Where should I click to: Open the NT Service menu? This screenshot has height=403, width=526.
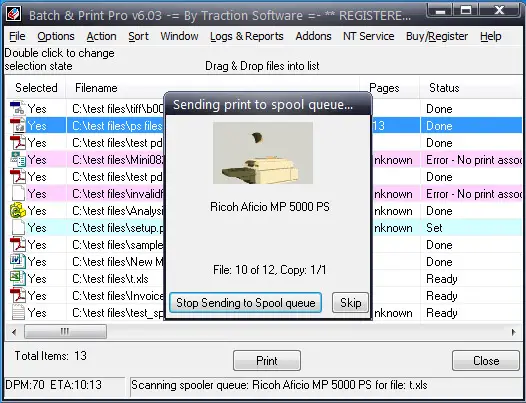click(x=368, y=36)
